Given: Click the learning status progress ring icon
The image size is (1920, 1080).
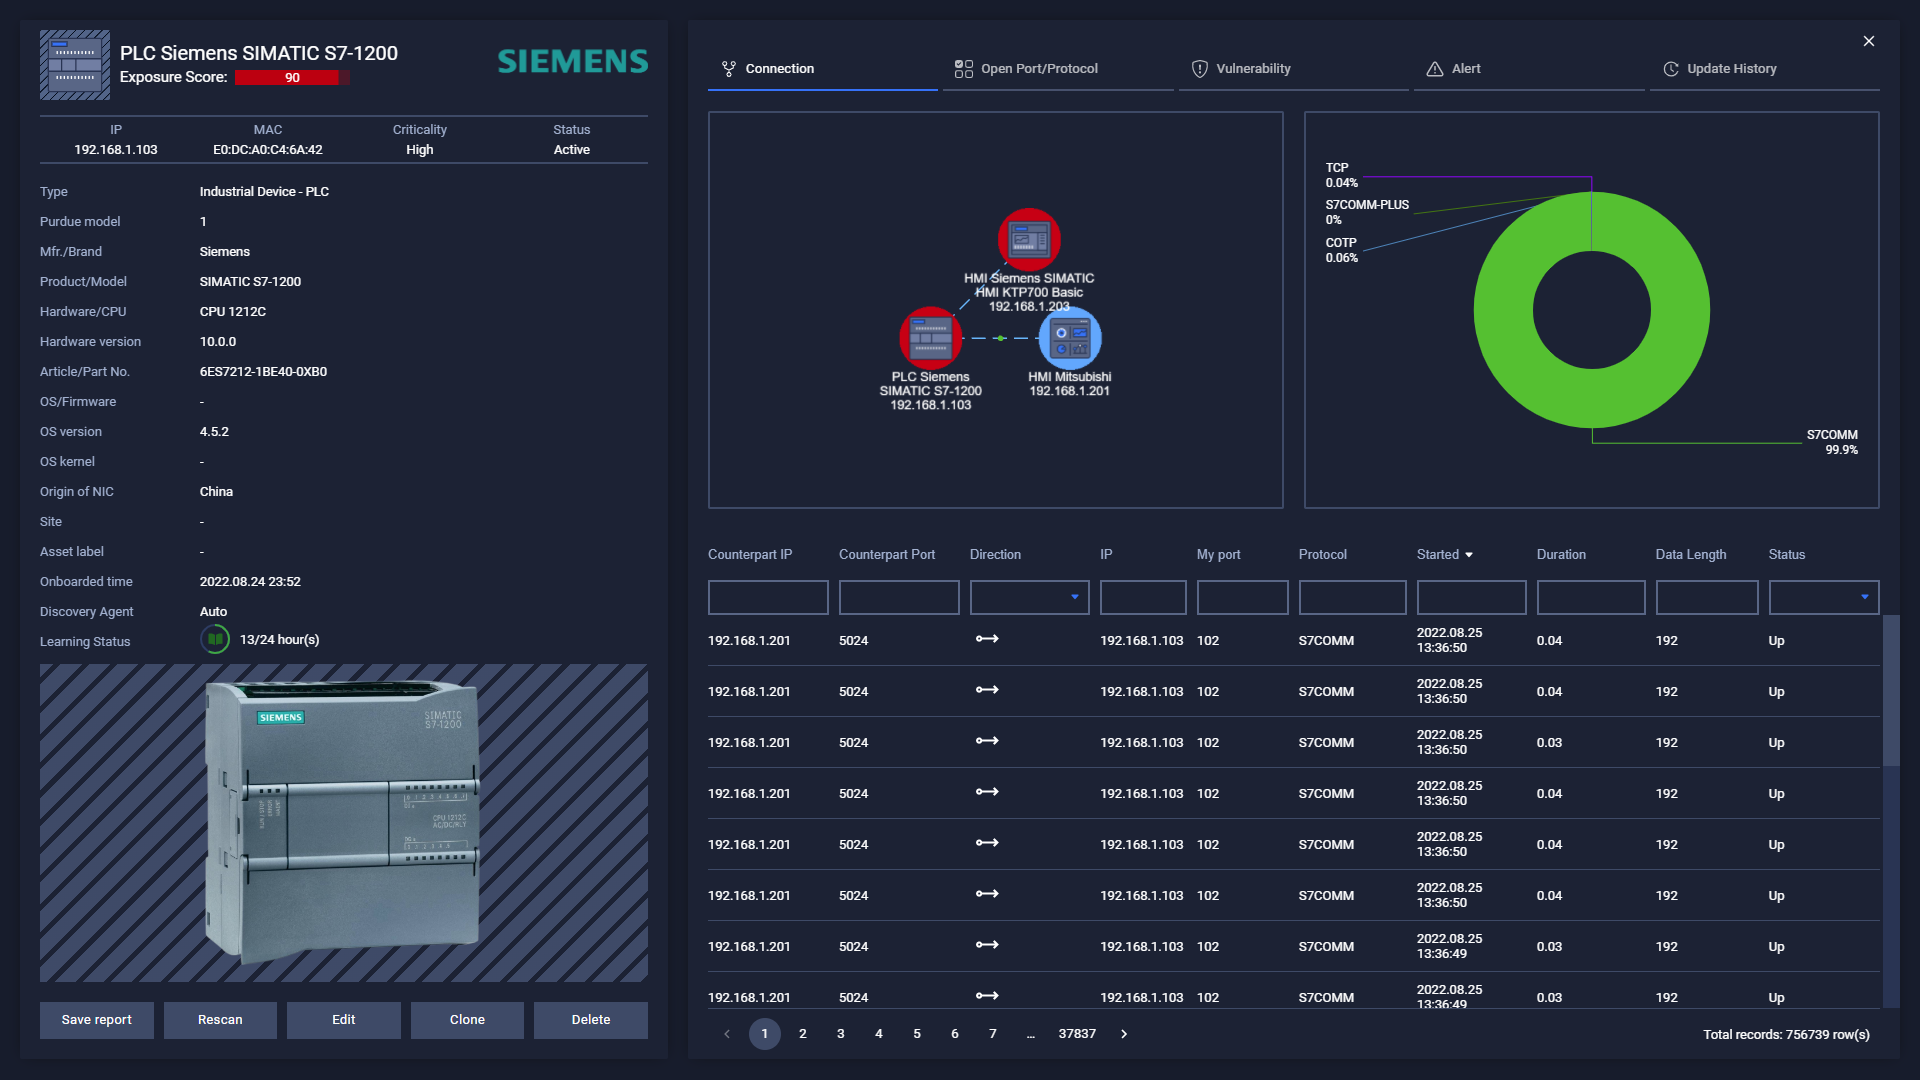Looking at the screenshot, I should click(x=215, y=639).
